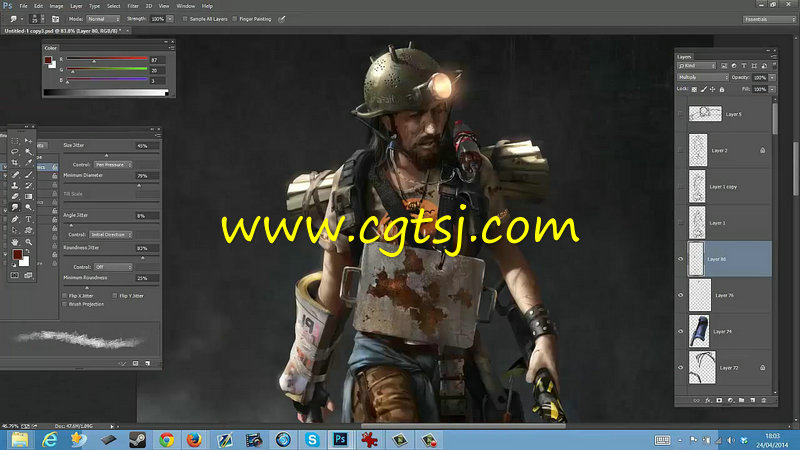Add a layer mask icon
This screenshot has height=450, width=800.
point(719,401)
